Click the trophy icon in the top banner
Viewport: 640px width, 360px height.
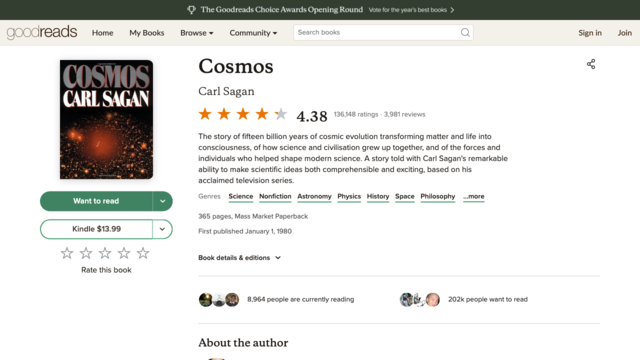click(191, 10)
